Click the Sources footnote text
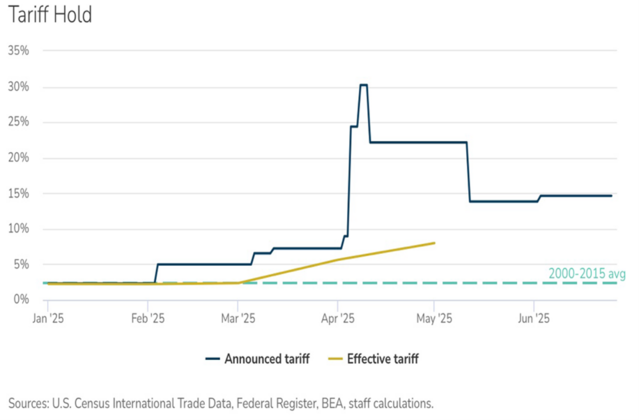The image size is (639, 420). [x=220, y=403]
